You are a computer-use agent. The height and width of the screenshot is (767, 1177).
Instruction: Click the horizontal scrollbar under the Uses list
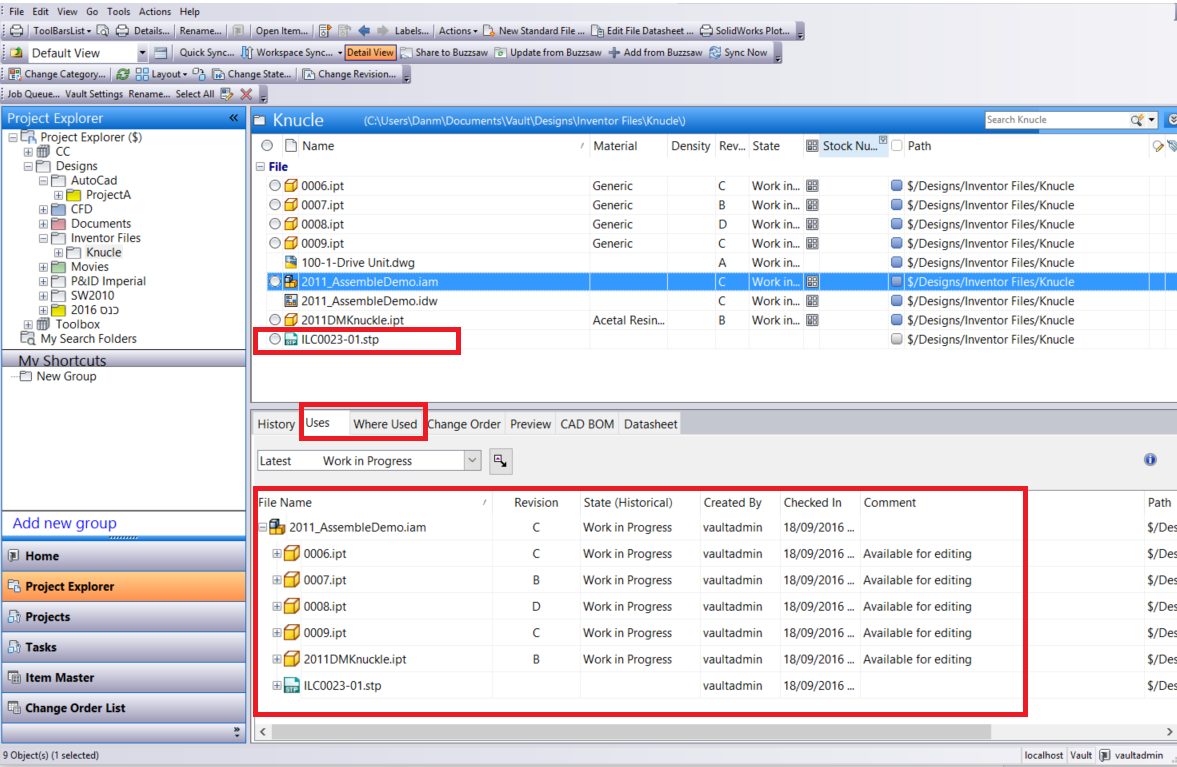coord(631,731)
